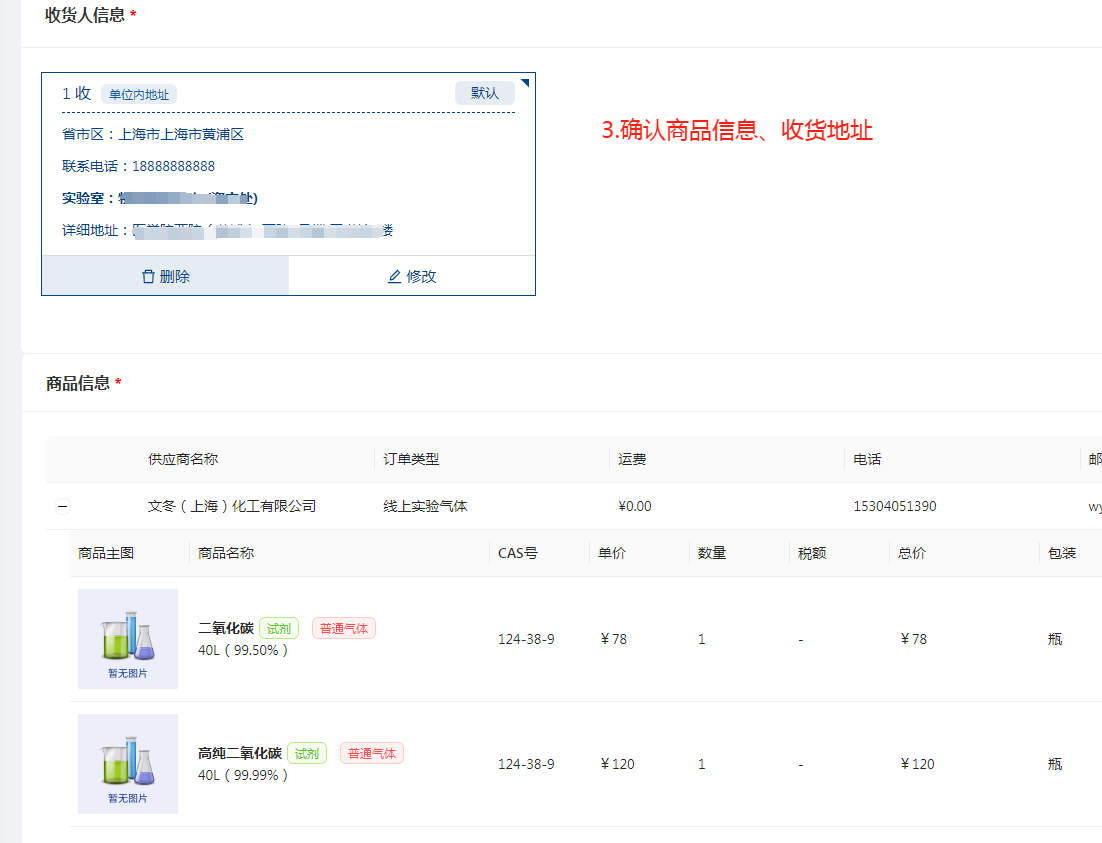The height and width of the screenshot is (843, 1102).
Task: Open the 二氧化碳 product name link
Action: (x=226, y=629)
